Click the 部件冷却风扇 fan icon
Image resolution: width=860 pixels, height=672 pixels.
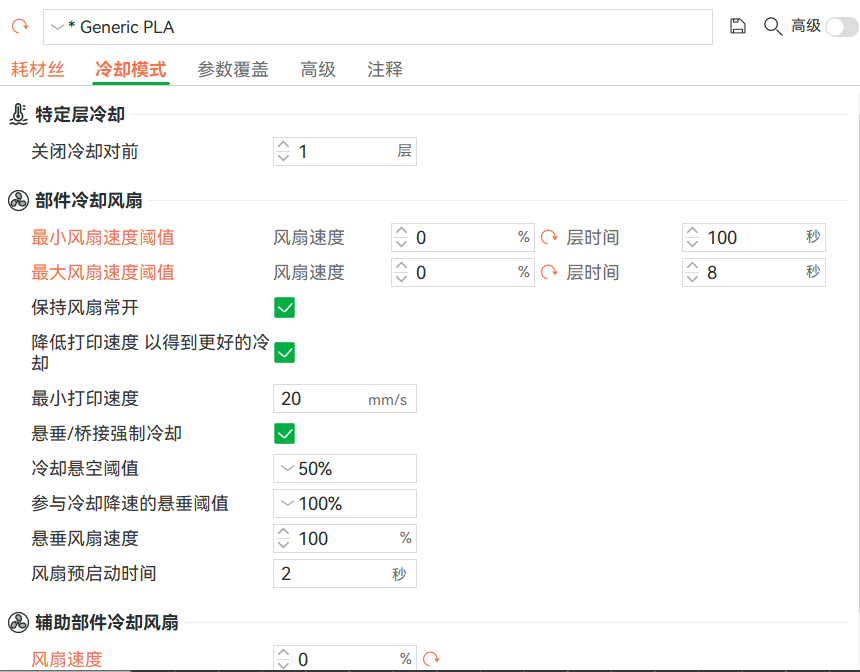point(18,201)
